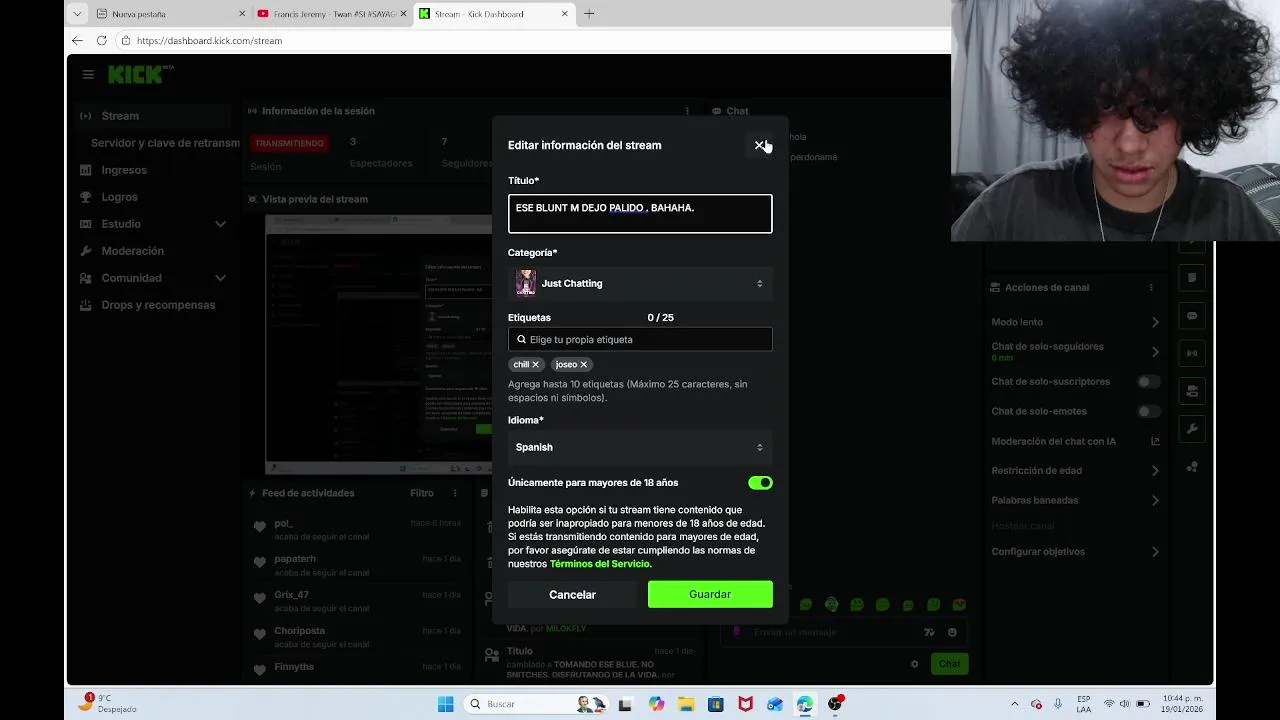This screenshot has width=1280, height=720.
Task: Click the Vista previa del stream thumbnail
Action: click(x=378, y=344)
